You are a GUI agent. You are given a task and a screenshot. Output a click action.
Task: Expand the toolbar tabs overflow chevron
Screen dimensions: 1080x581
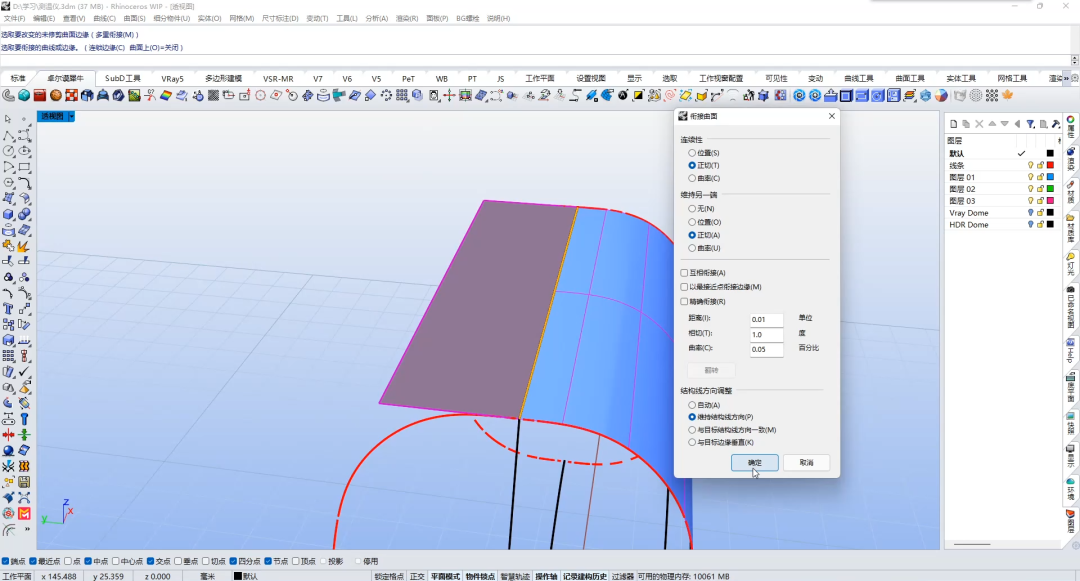point(1066,78)
